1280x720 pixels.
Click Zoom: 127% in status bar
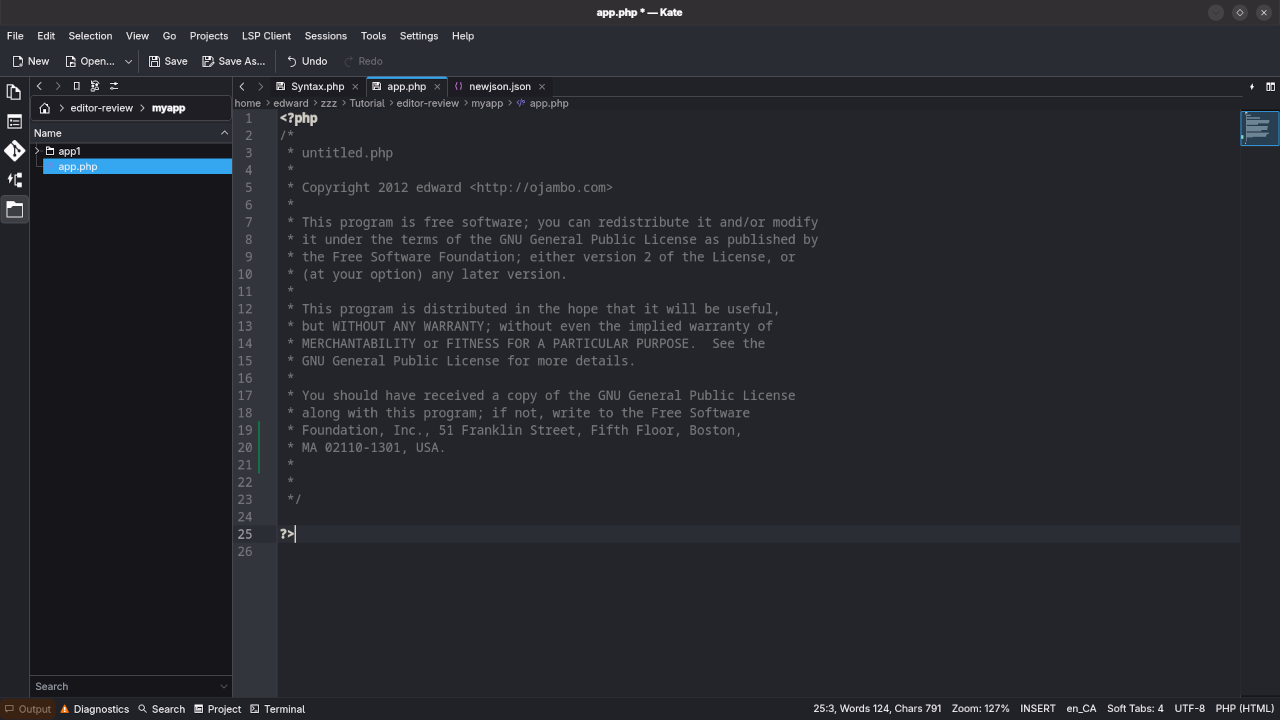(x=980, y=709)
